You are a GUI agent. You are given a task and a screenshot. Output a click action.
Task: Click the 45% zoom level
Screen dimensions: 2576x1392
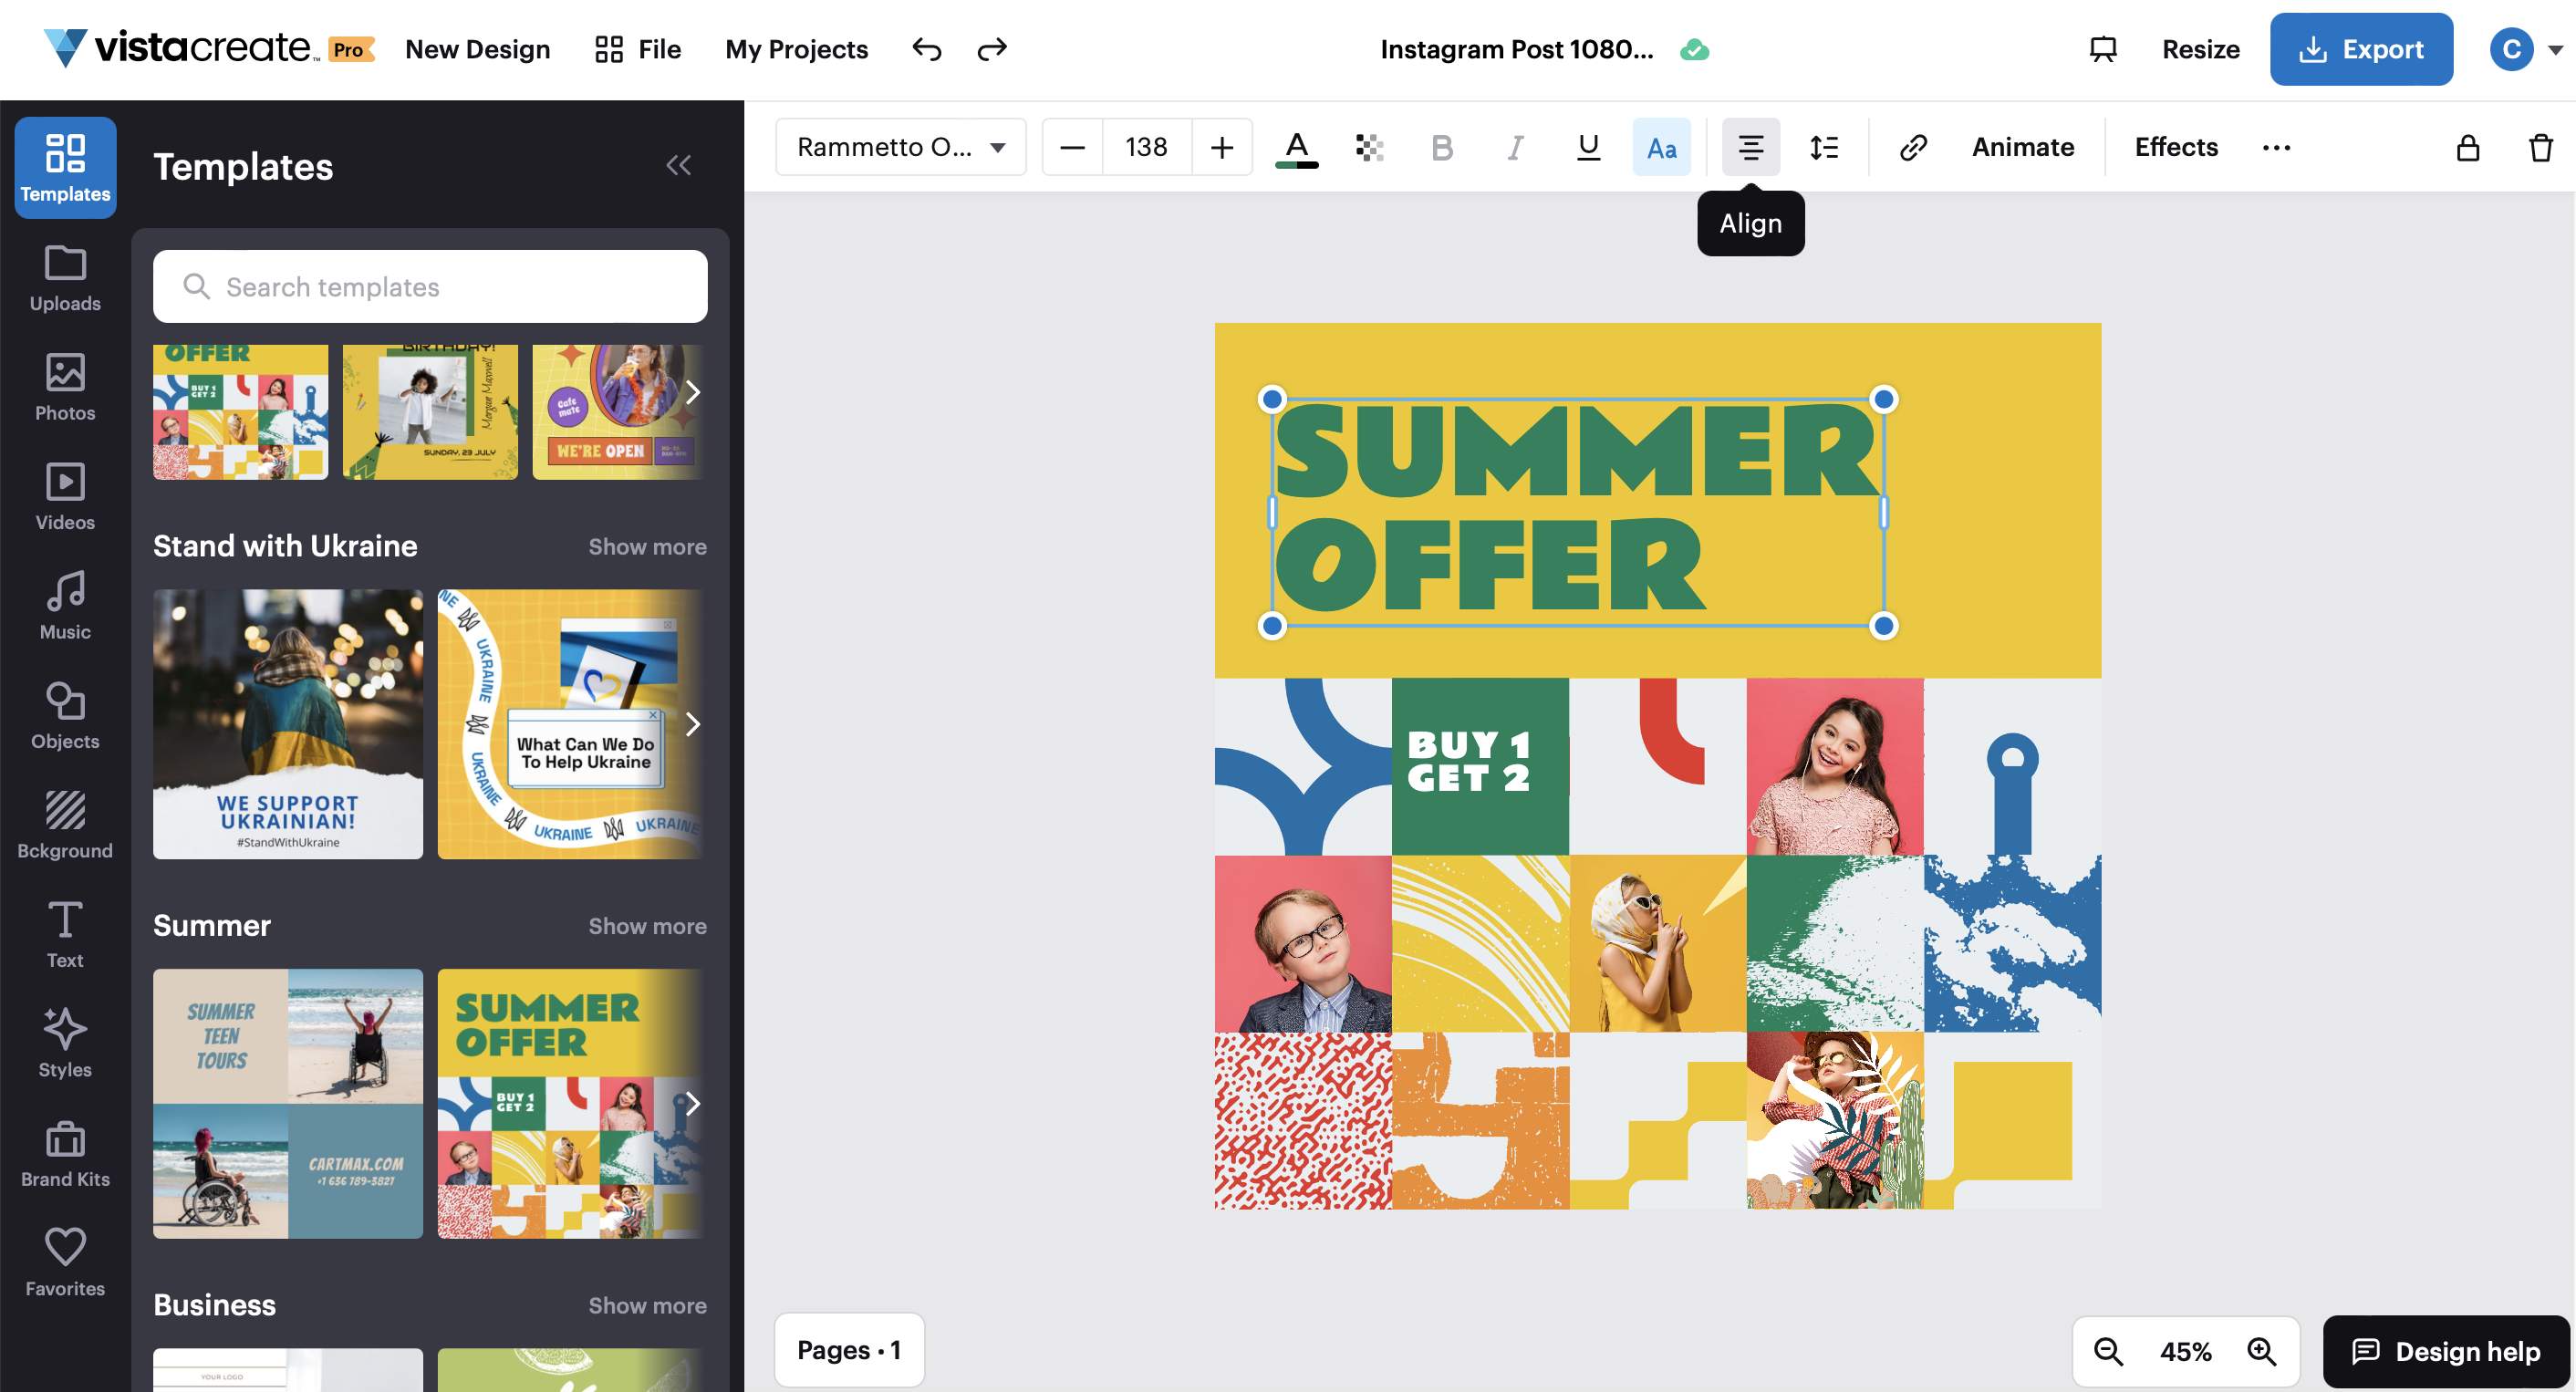tap(2185, 1352)
